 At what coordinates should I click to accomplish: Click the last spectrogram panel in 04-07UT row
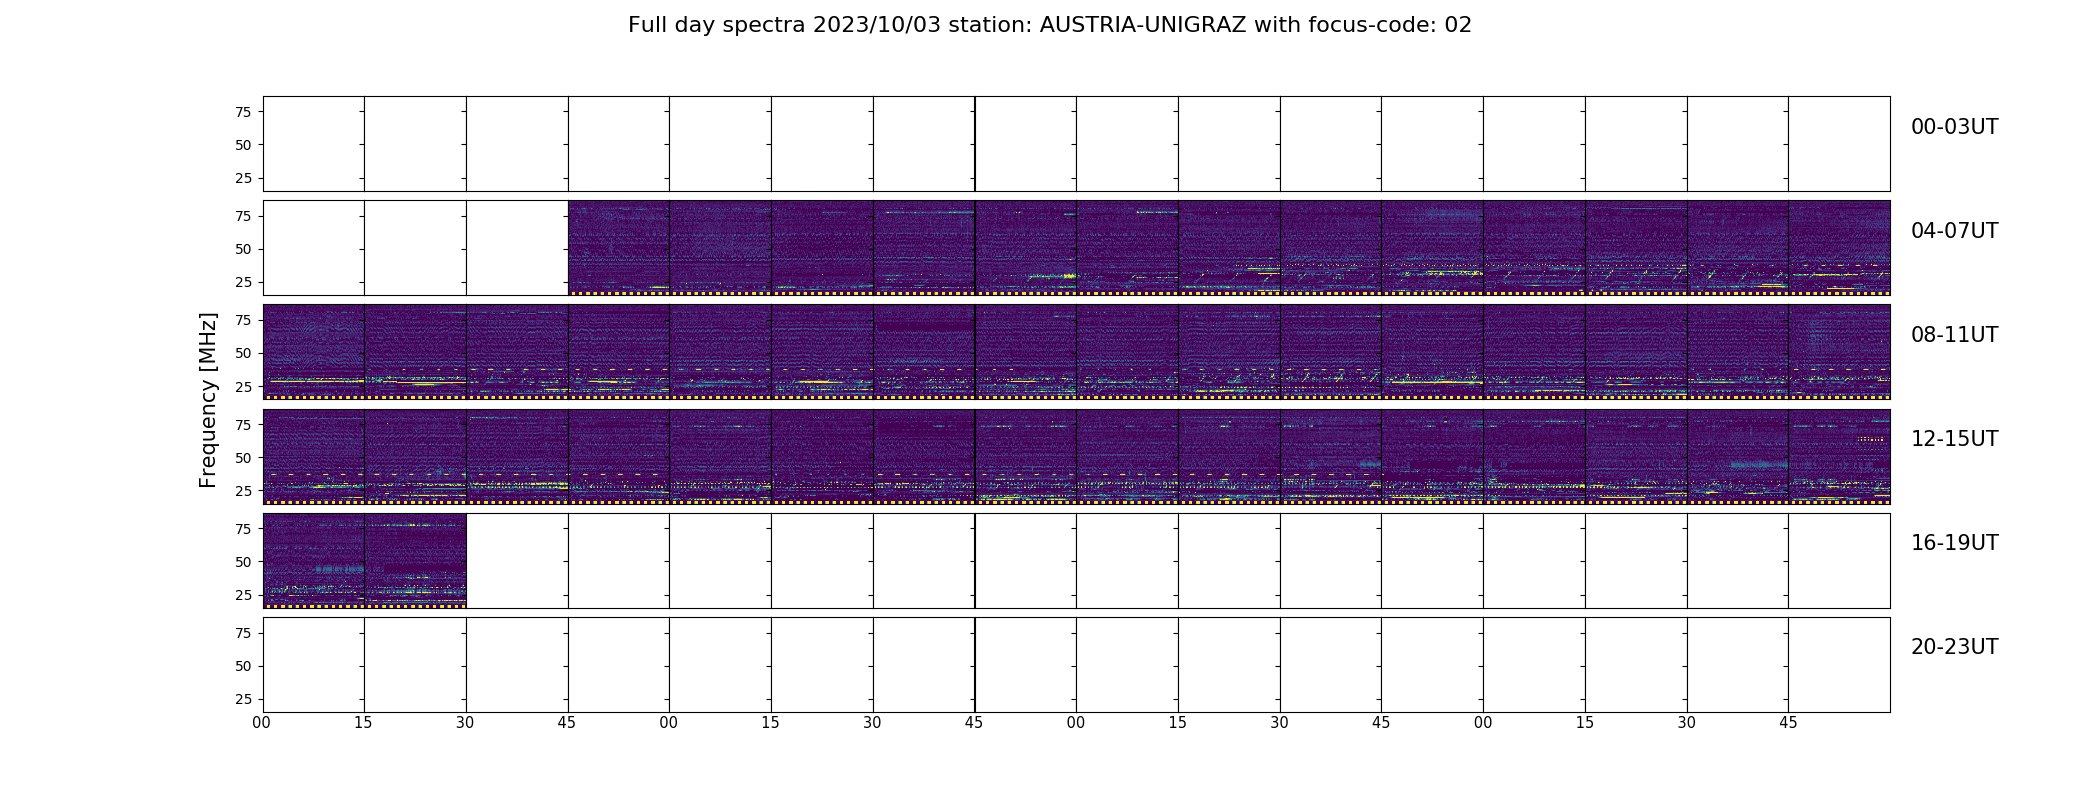click(1839, 248)
